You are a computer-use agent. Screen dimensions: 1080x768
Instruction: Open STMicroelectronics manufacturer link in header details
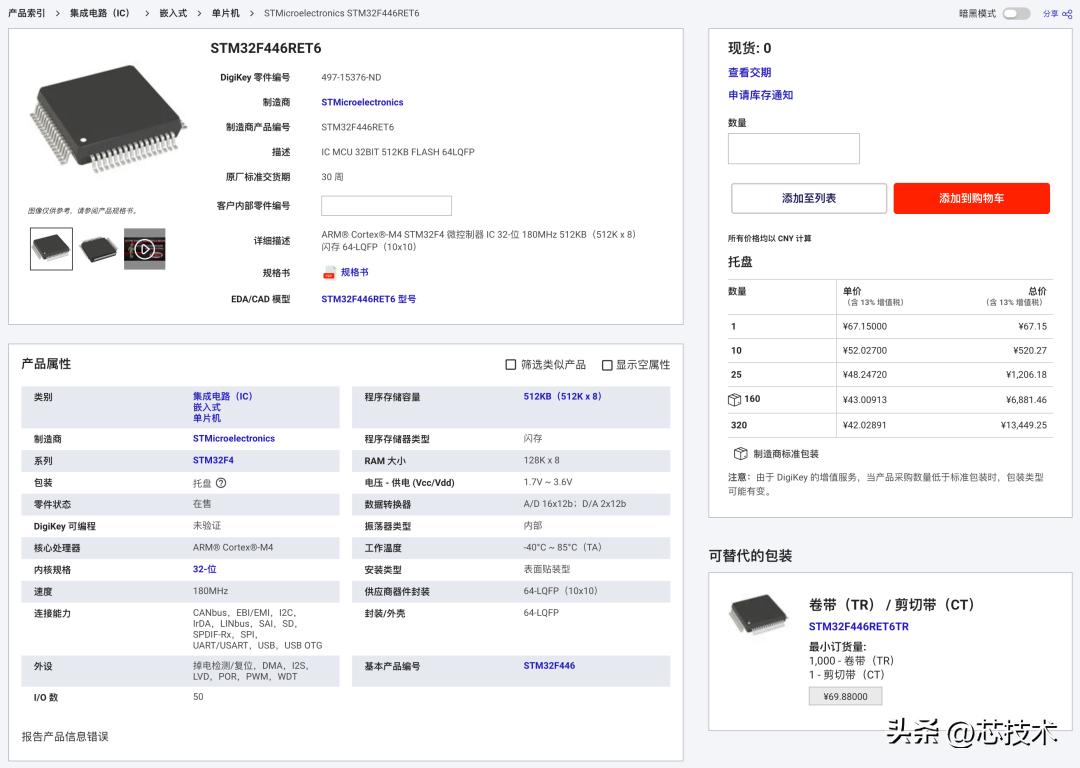[x=362, y=102]
